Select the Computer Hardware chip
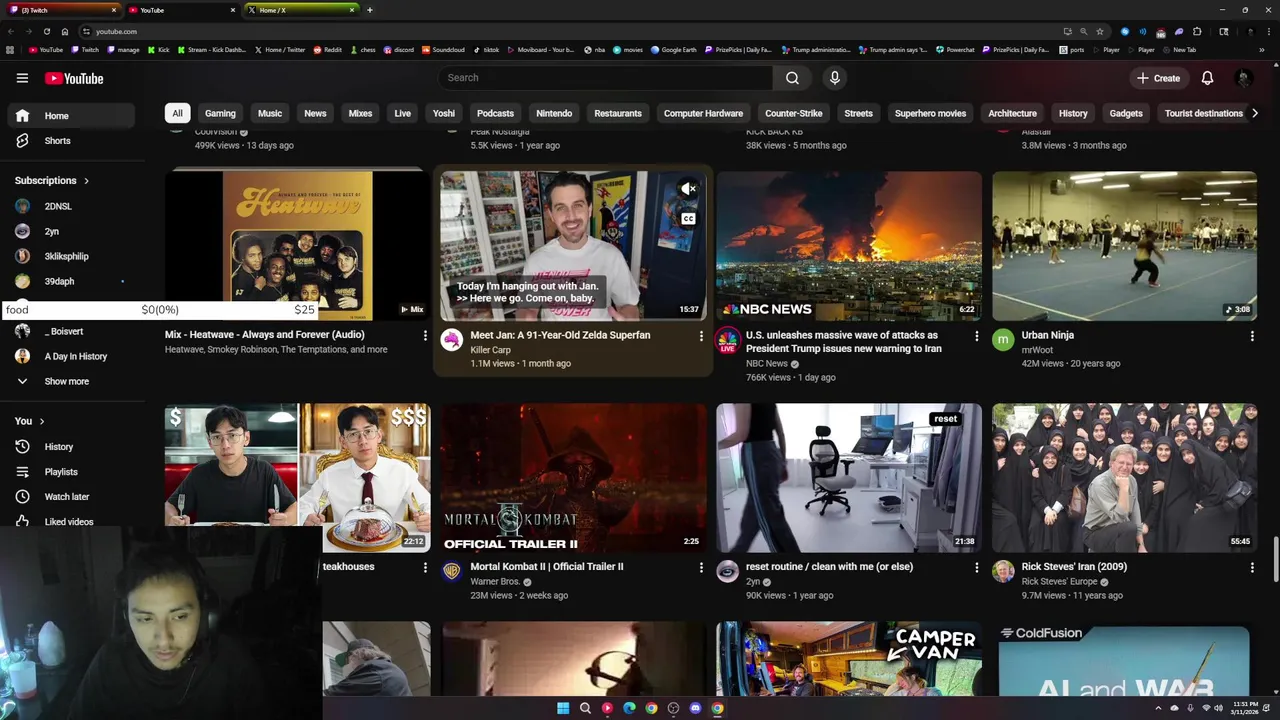 click(703, 113)
